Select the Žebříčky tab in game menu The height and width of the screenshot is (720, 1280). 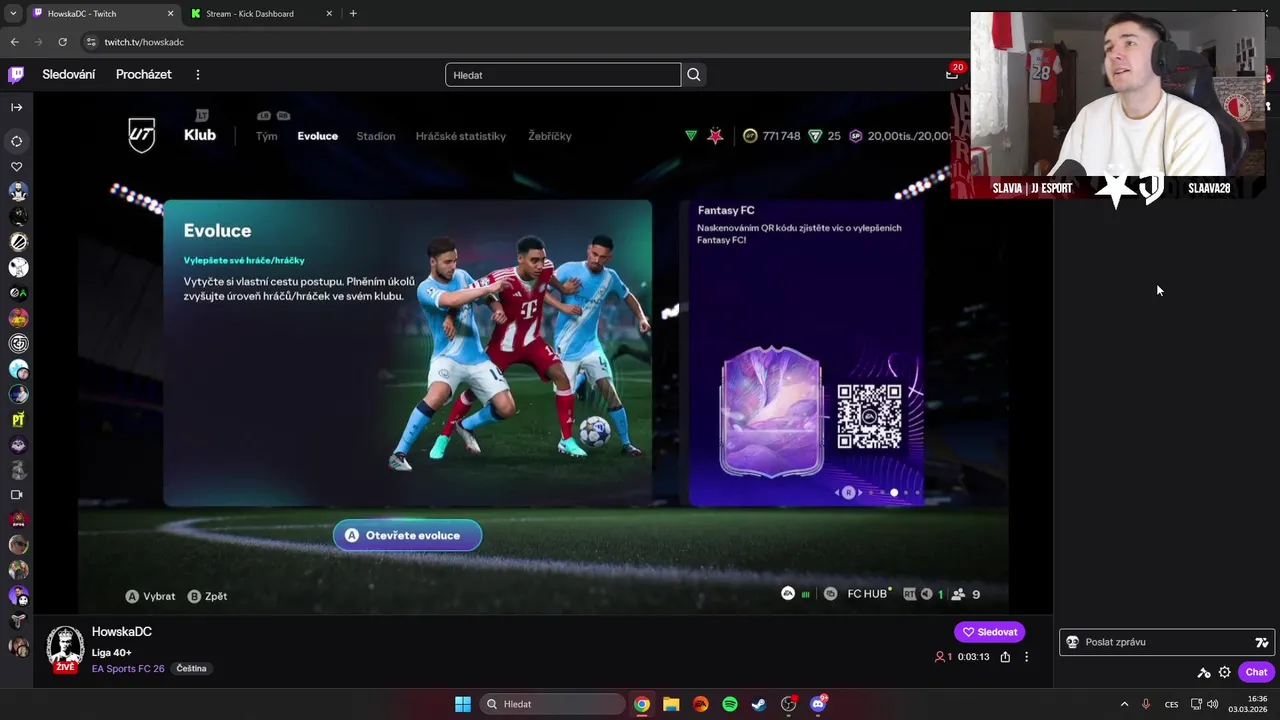(550, 136)
